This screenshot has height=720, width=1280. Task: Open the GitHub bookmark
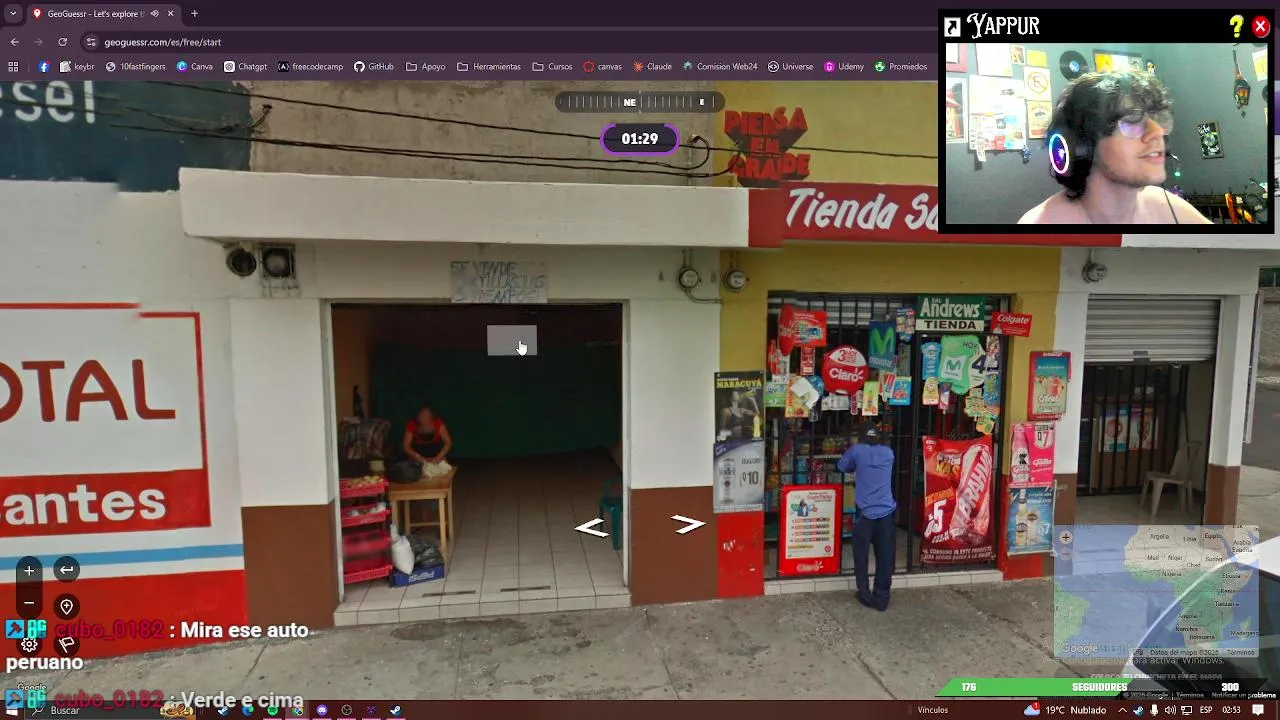coord(373,67)
